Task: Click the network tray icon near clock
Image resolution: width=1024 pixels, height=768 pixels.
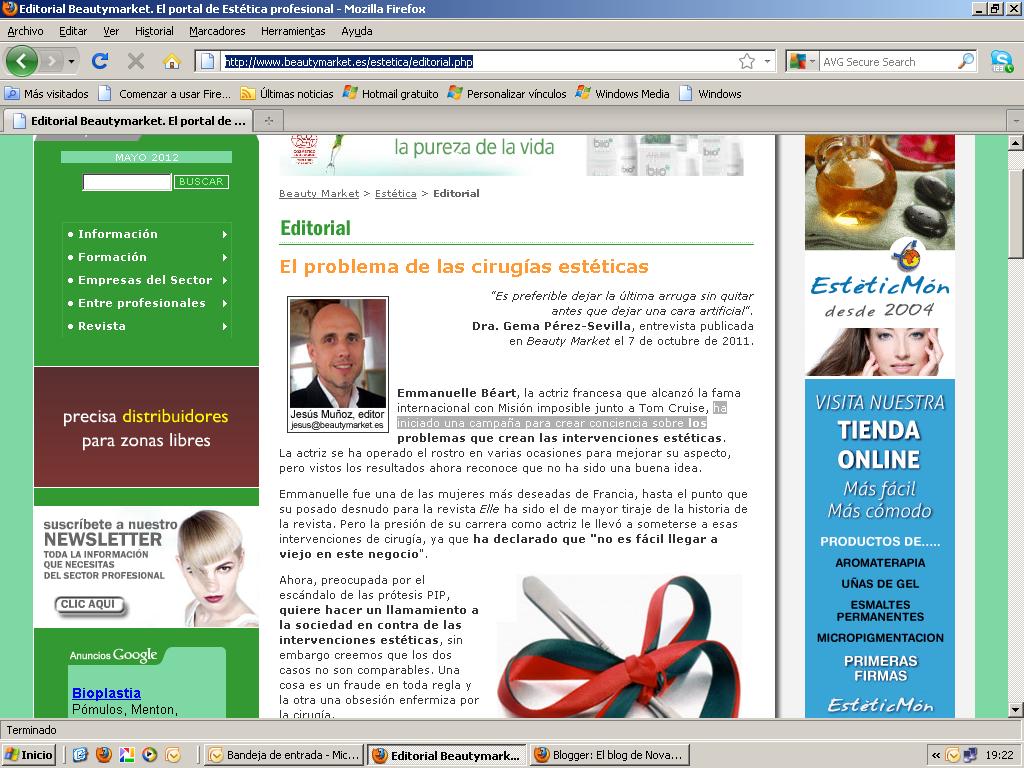Action: (971, 756)
